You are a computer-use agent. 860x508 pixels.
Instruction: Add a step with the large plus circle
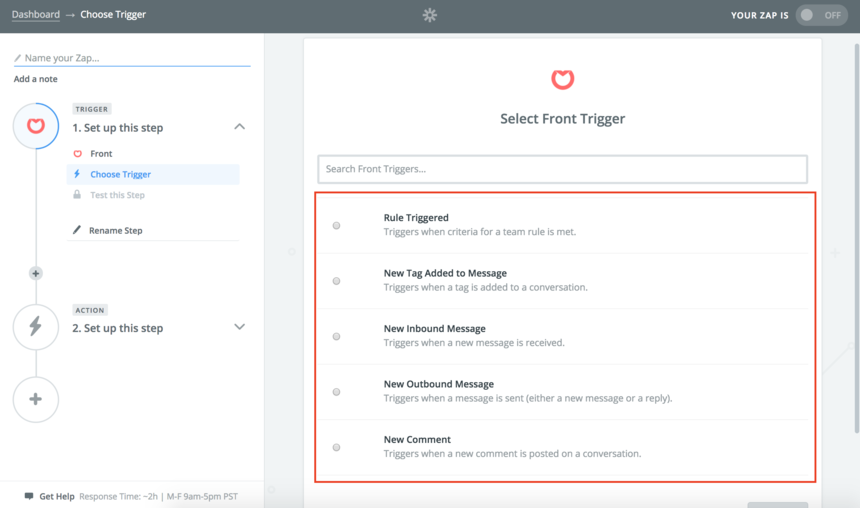(36, 399)
